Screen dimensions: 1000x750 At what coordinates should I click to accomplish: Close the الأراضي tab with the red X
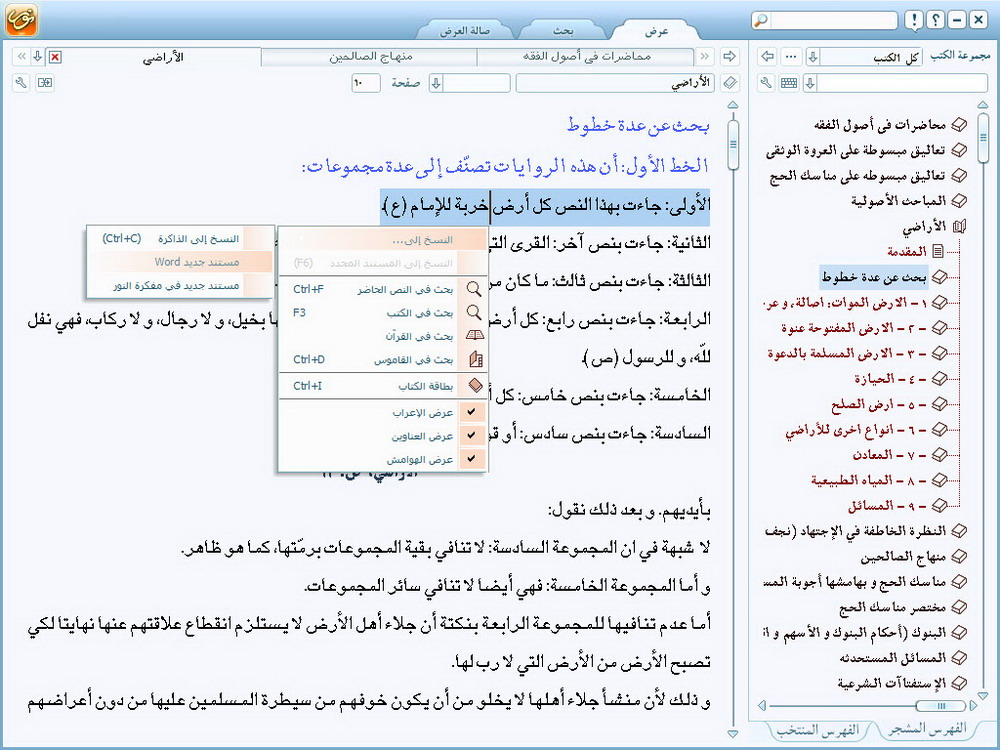point(55,57)
